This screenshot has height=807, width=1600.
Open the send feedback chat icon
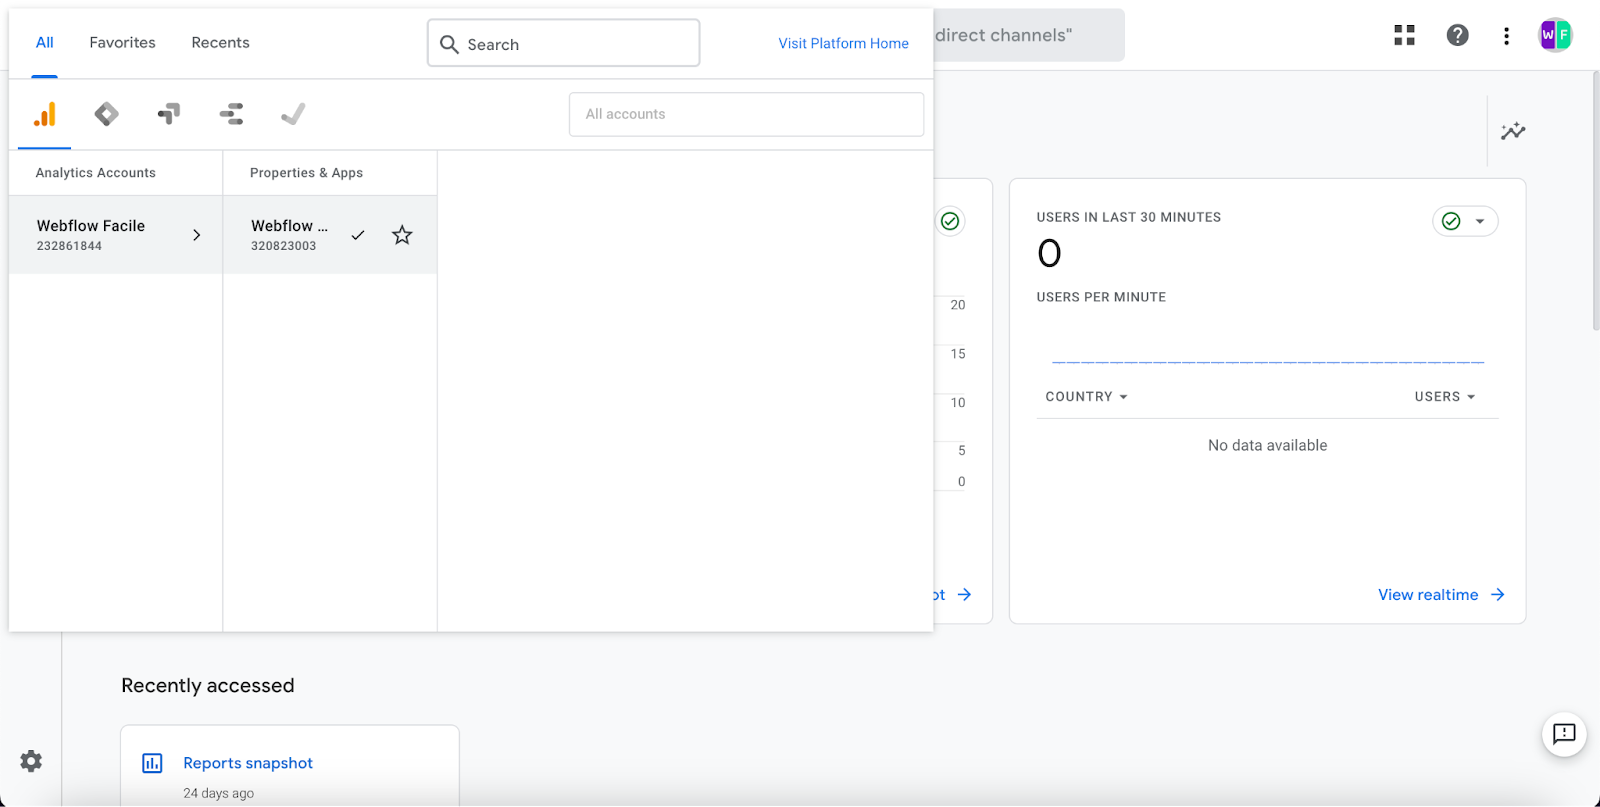coord(1564,734)
